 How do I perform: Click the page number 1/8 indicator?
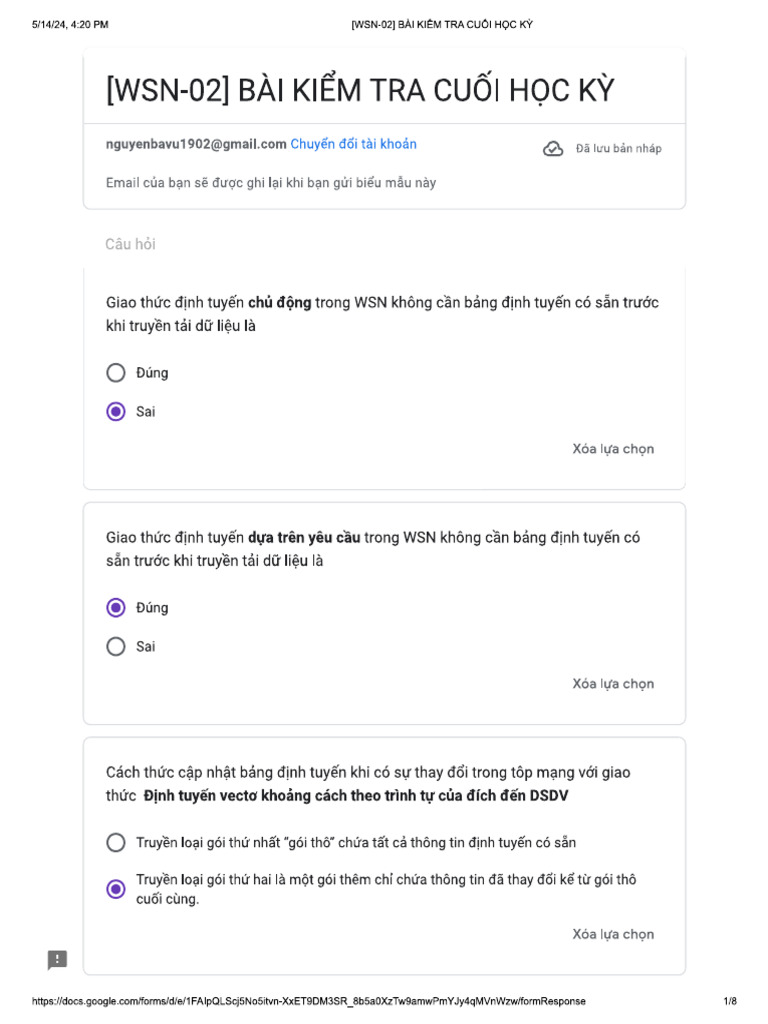click(x=729, y=1001)
